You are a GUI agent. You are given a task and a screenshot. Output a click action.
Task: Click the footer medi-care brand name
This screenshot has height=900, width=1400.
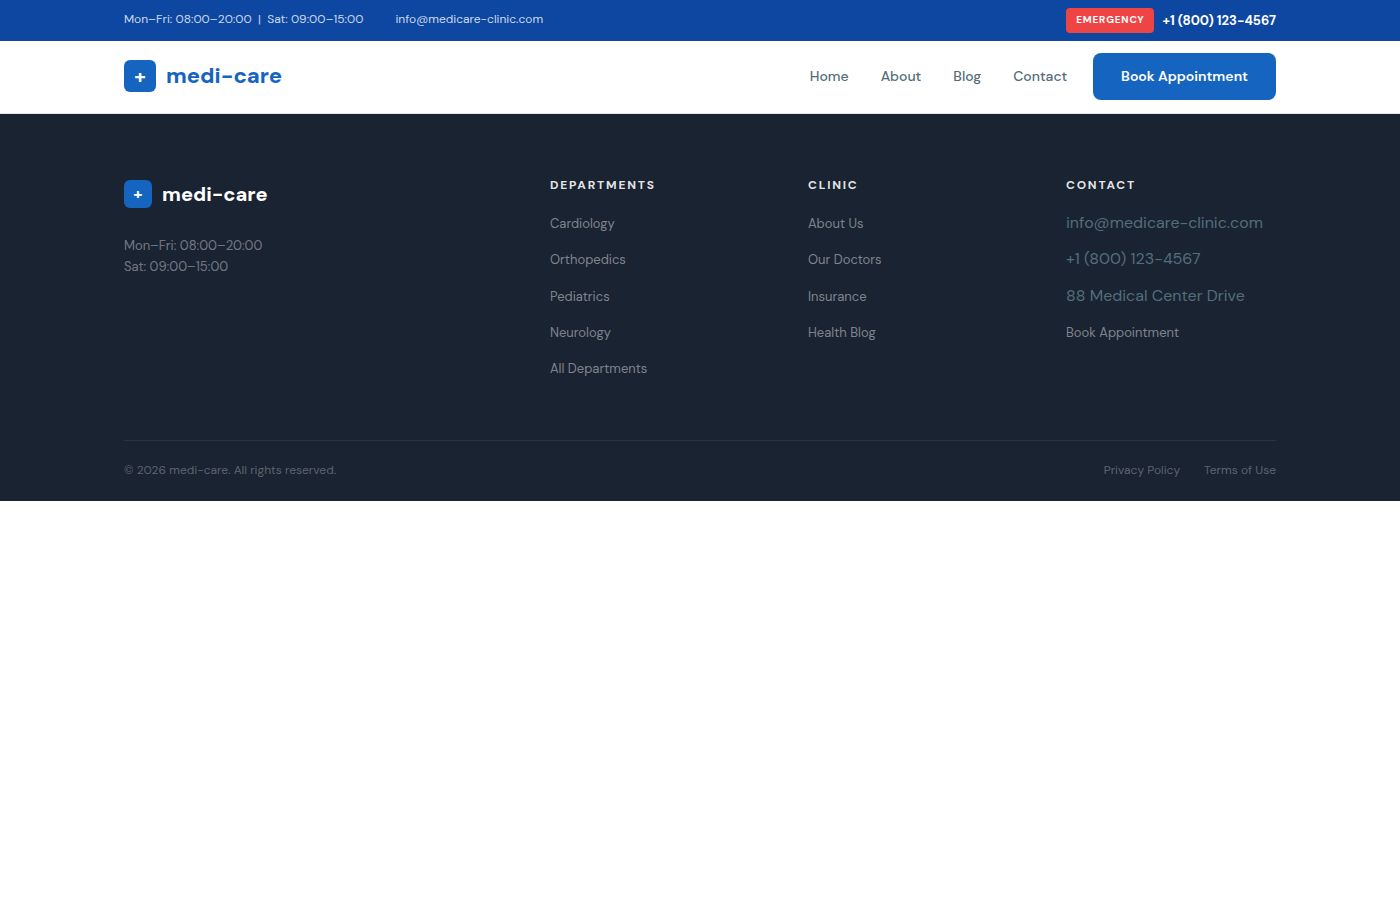[214, 194]
